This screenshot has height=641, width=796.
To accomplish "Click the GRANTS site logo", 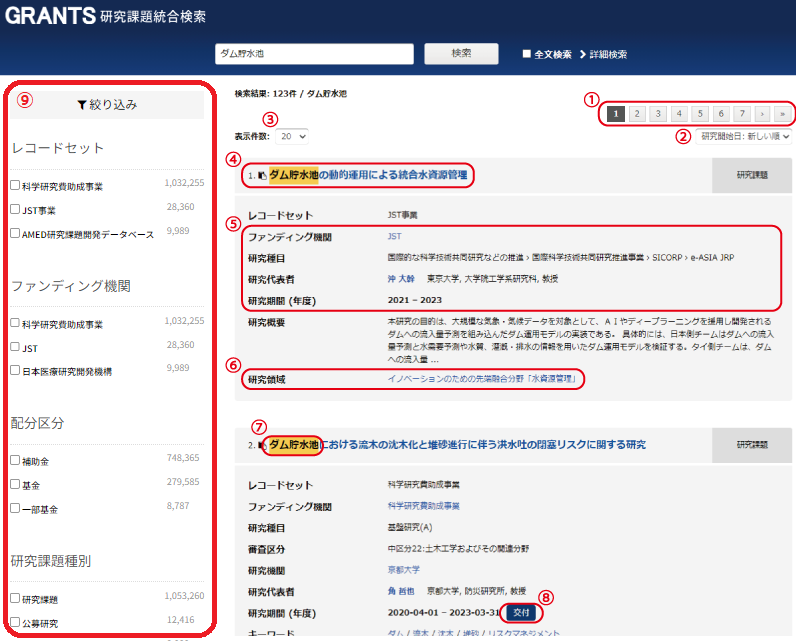I will [x=50, y=16].
